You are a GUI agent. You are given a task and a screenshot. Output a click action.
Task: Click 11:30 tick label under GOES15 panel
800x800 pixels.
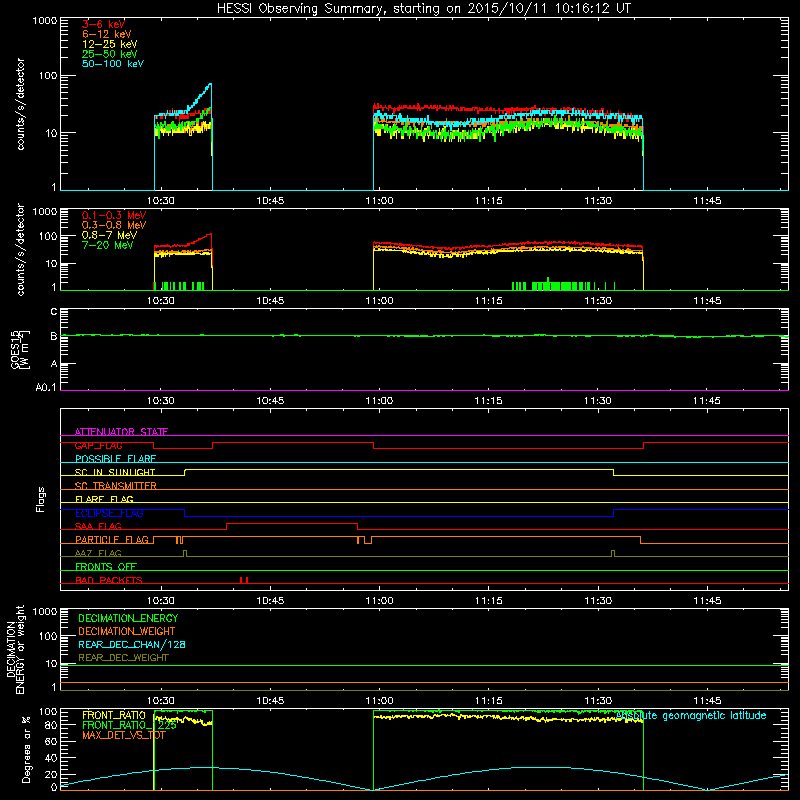pyautogui.click(x=598, y=401)
